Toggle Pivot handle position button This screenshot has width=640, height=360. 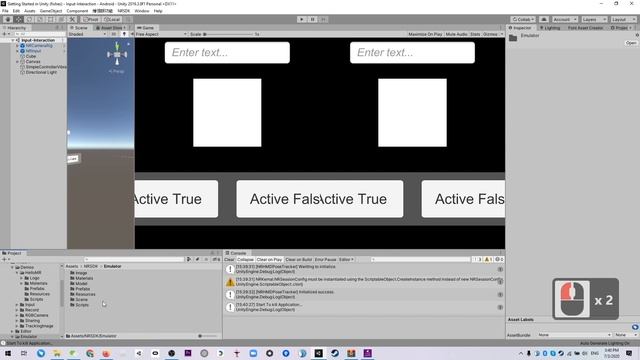pos(91,19)
